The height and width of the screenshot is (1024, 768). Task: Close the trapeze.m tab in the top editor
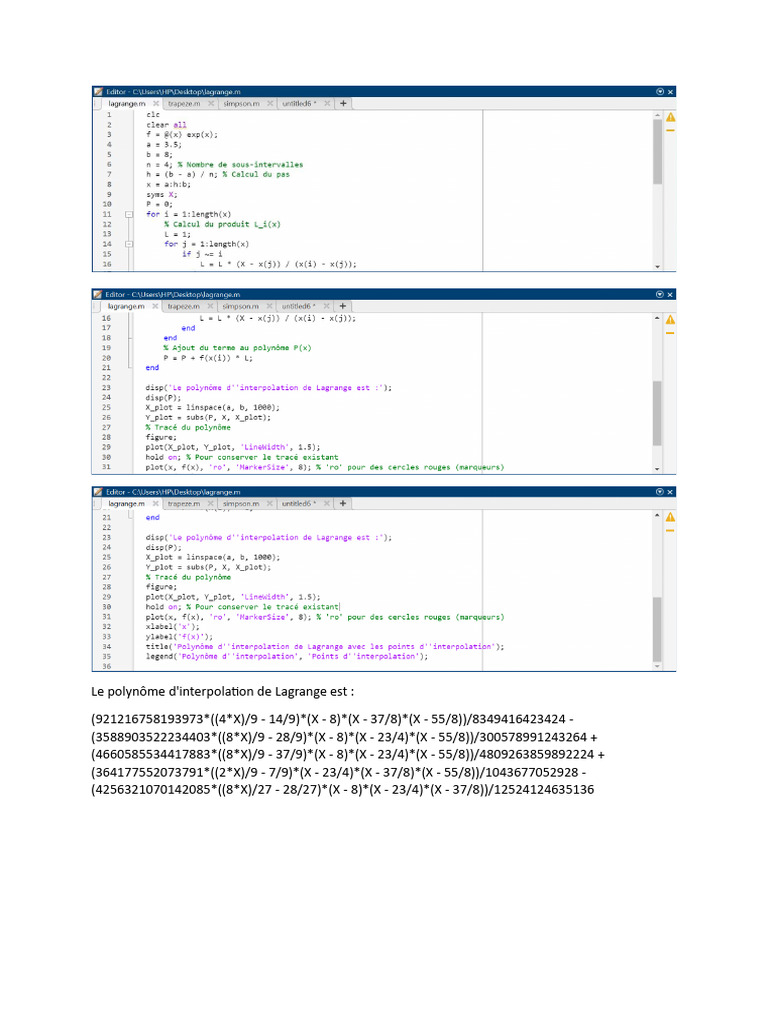pos(211,103)
